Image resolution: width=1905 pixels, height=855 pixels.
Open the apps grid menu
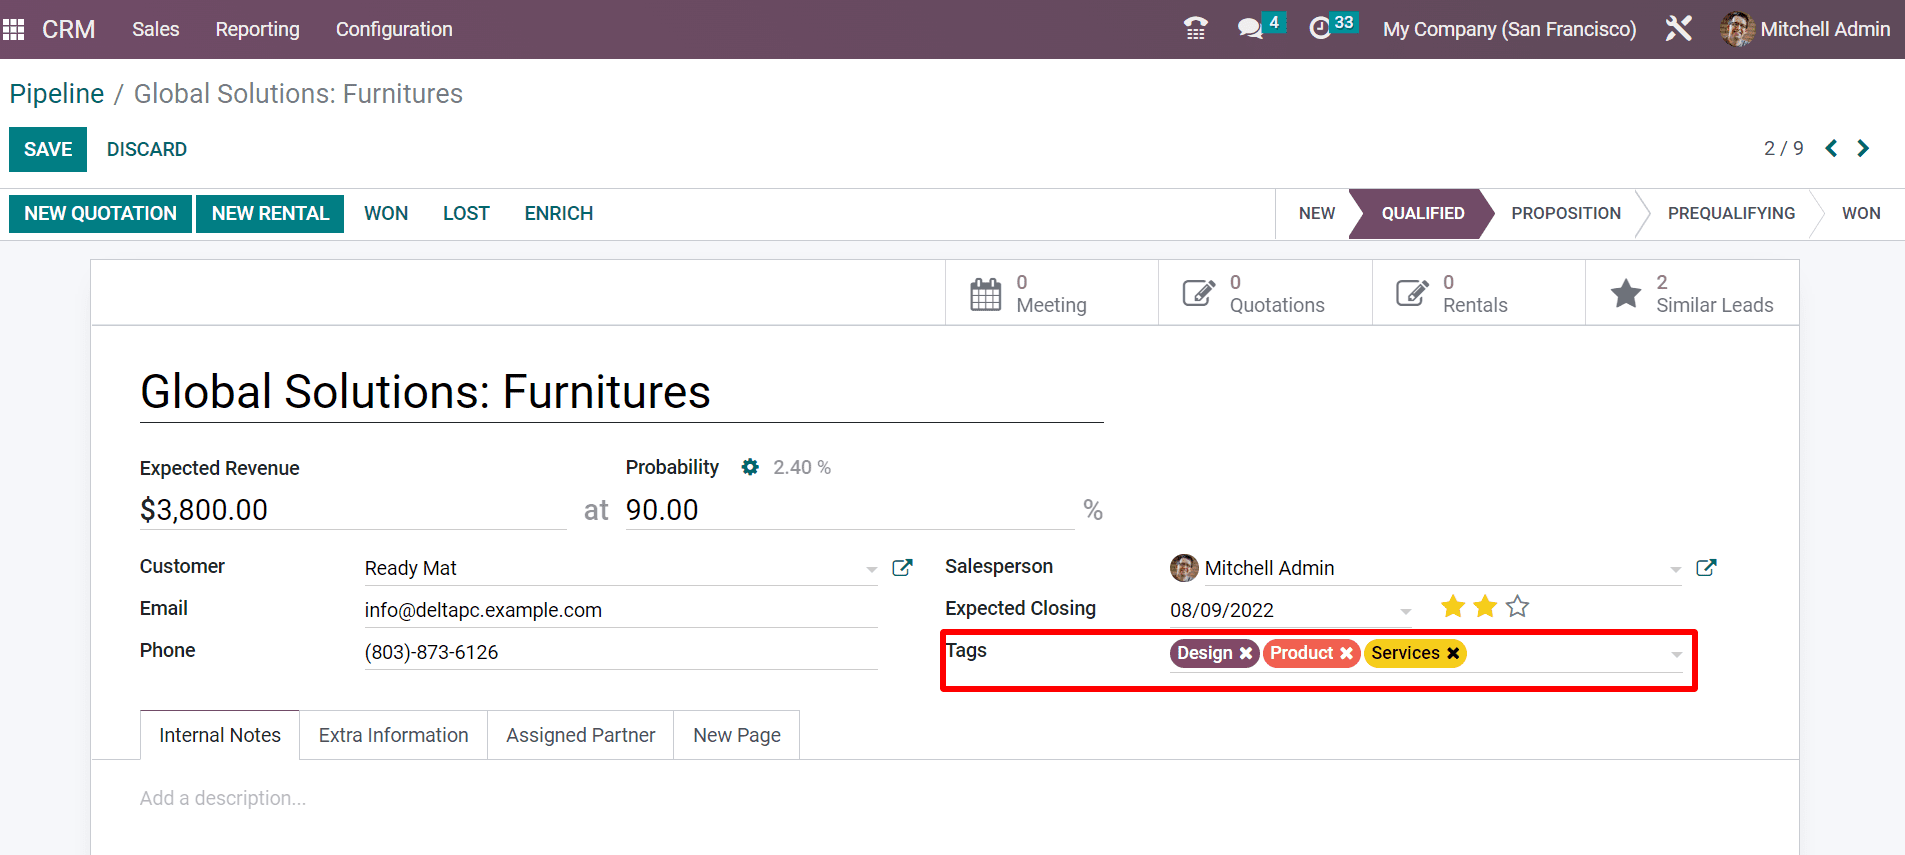(x=14, y=29)
